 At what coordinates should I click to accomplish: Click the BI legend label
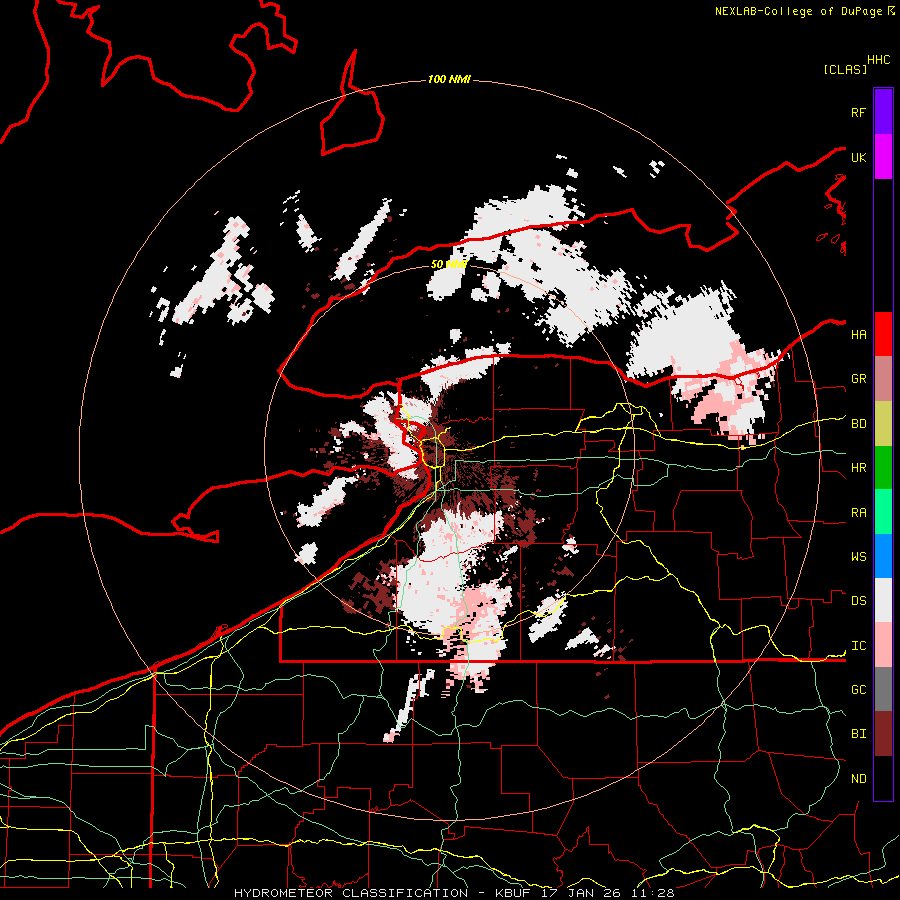pos(858,734)
